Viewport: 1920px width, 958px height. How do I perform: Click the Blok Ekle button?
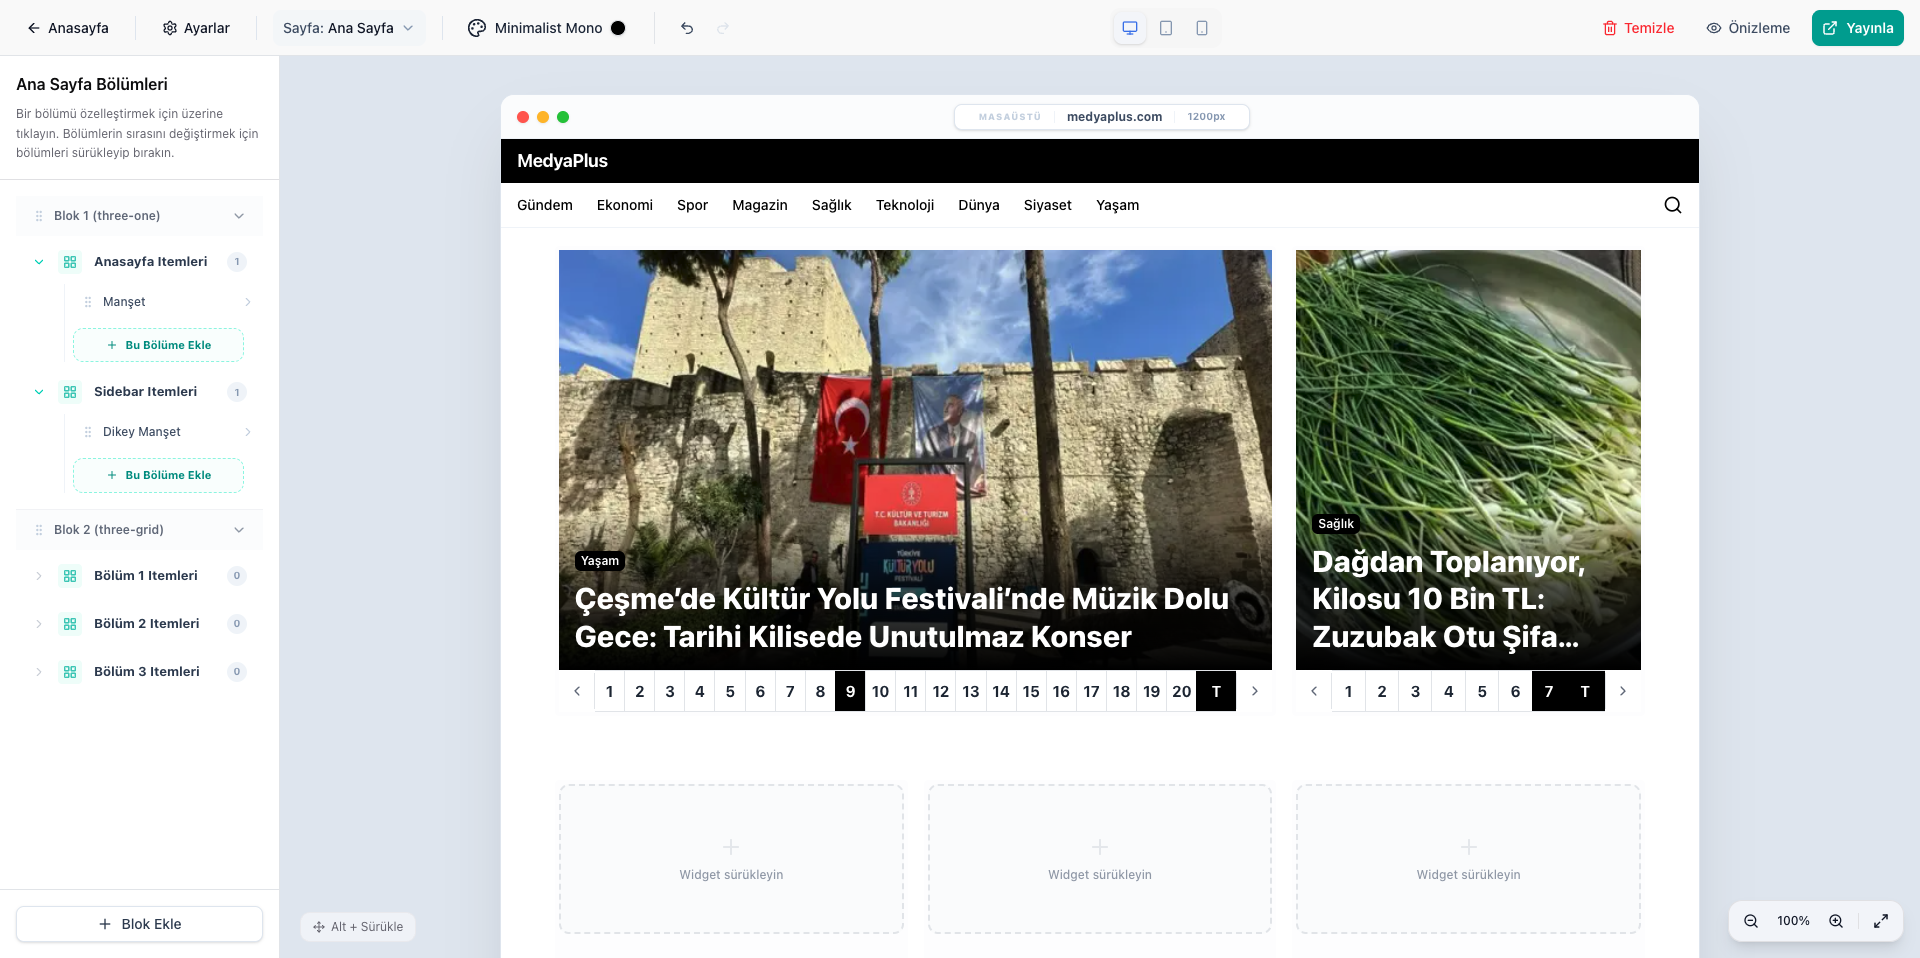tap(140, 924)
